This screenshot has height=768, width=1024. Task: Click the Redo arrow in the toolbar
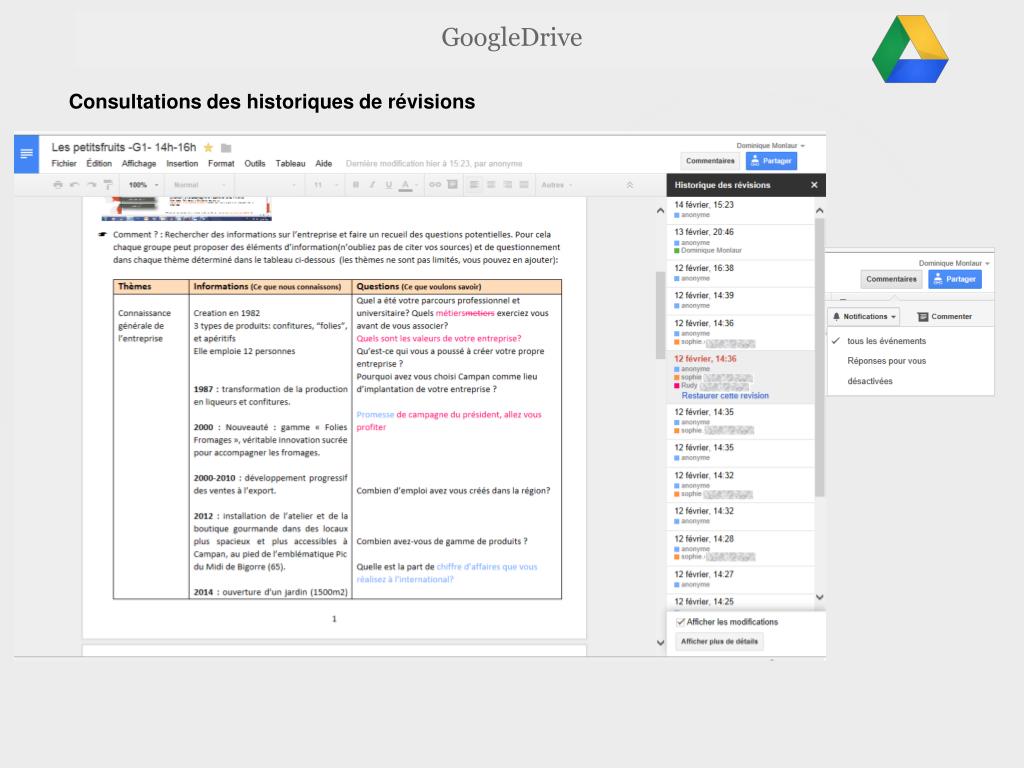pyautogui.click(x=91, y=185)
